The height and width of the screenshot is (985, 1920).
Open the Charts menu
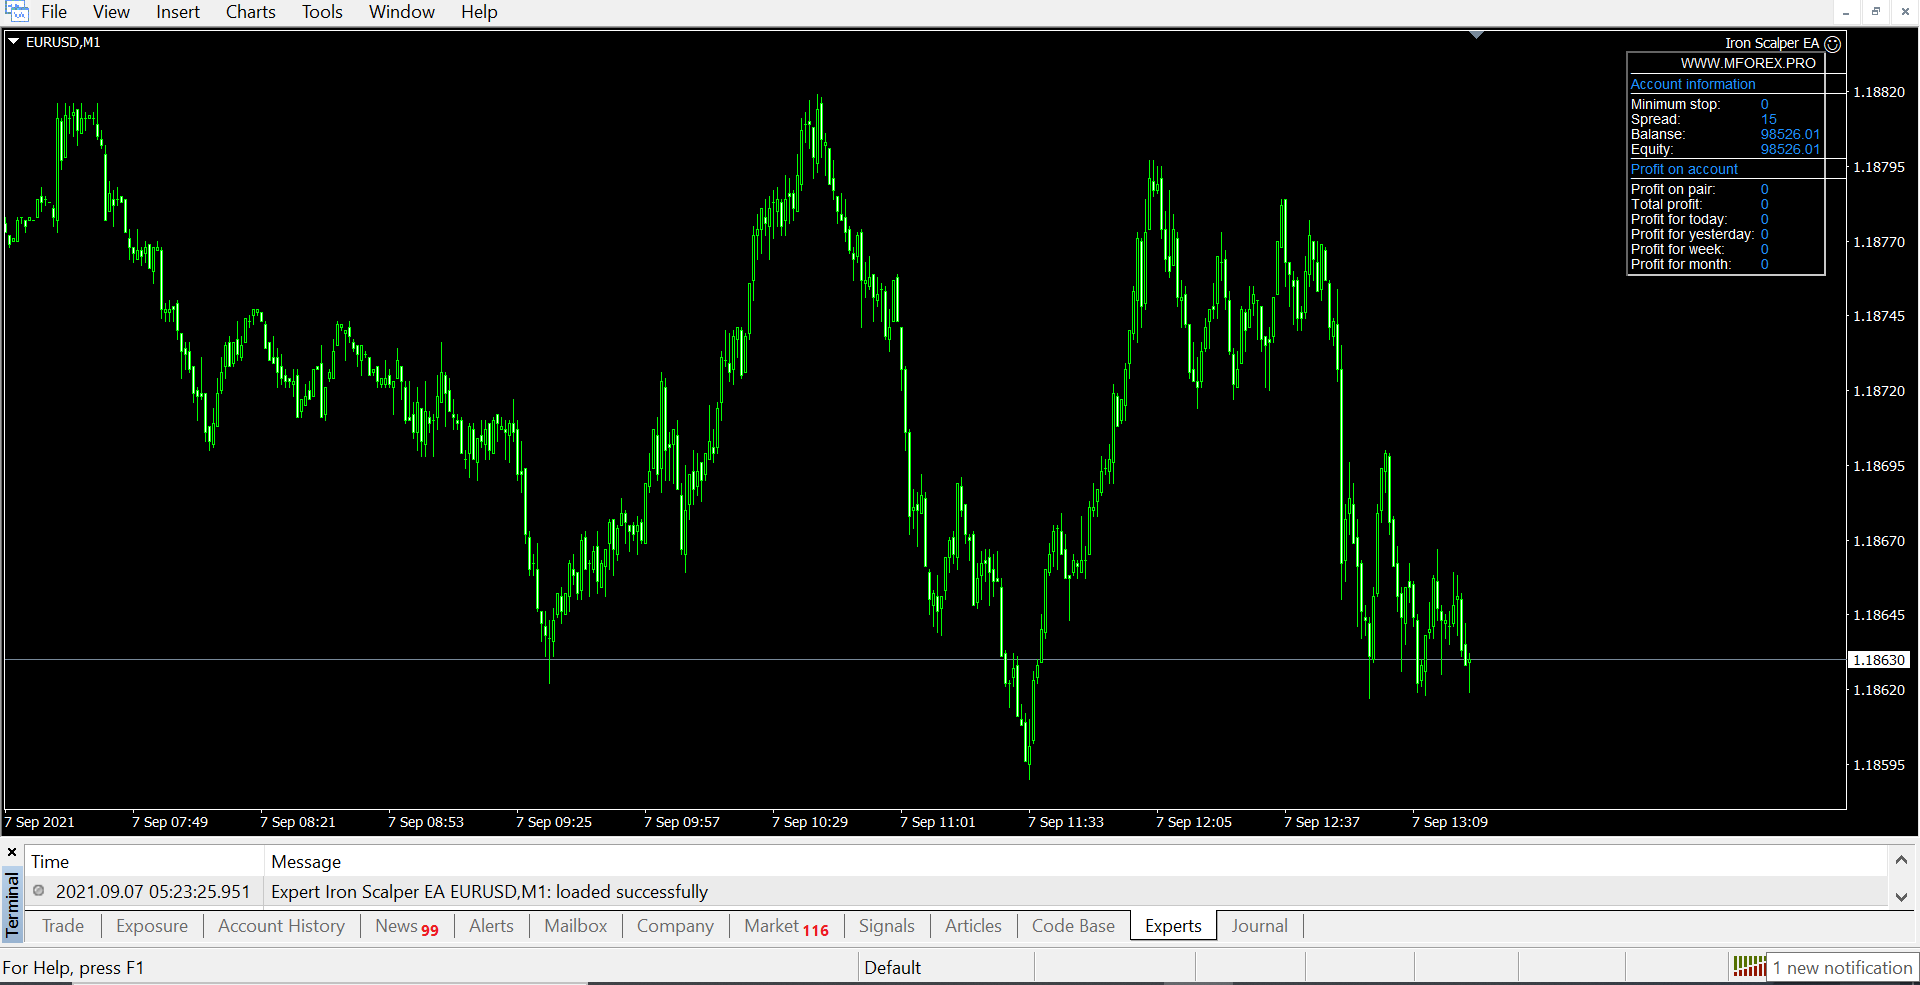point(250,12)
